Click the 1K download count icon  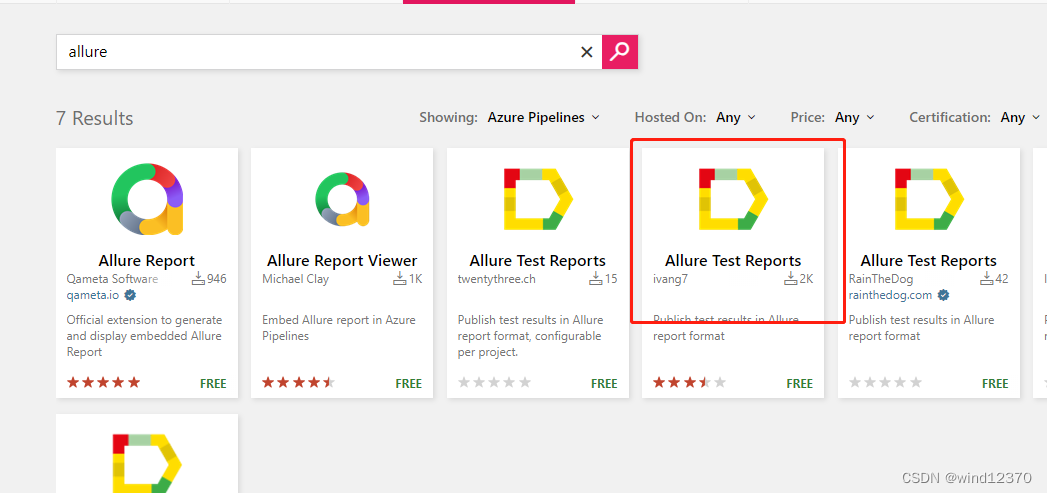pyautogui.click(x=399, y=279)
